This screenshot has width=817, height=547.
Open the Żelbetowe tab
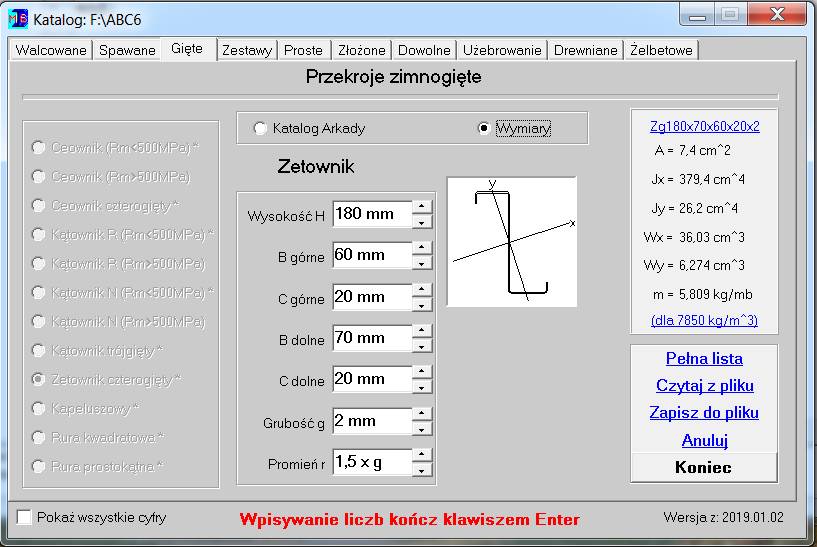pos(661,50)
